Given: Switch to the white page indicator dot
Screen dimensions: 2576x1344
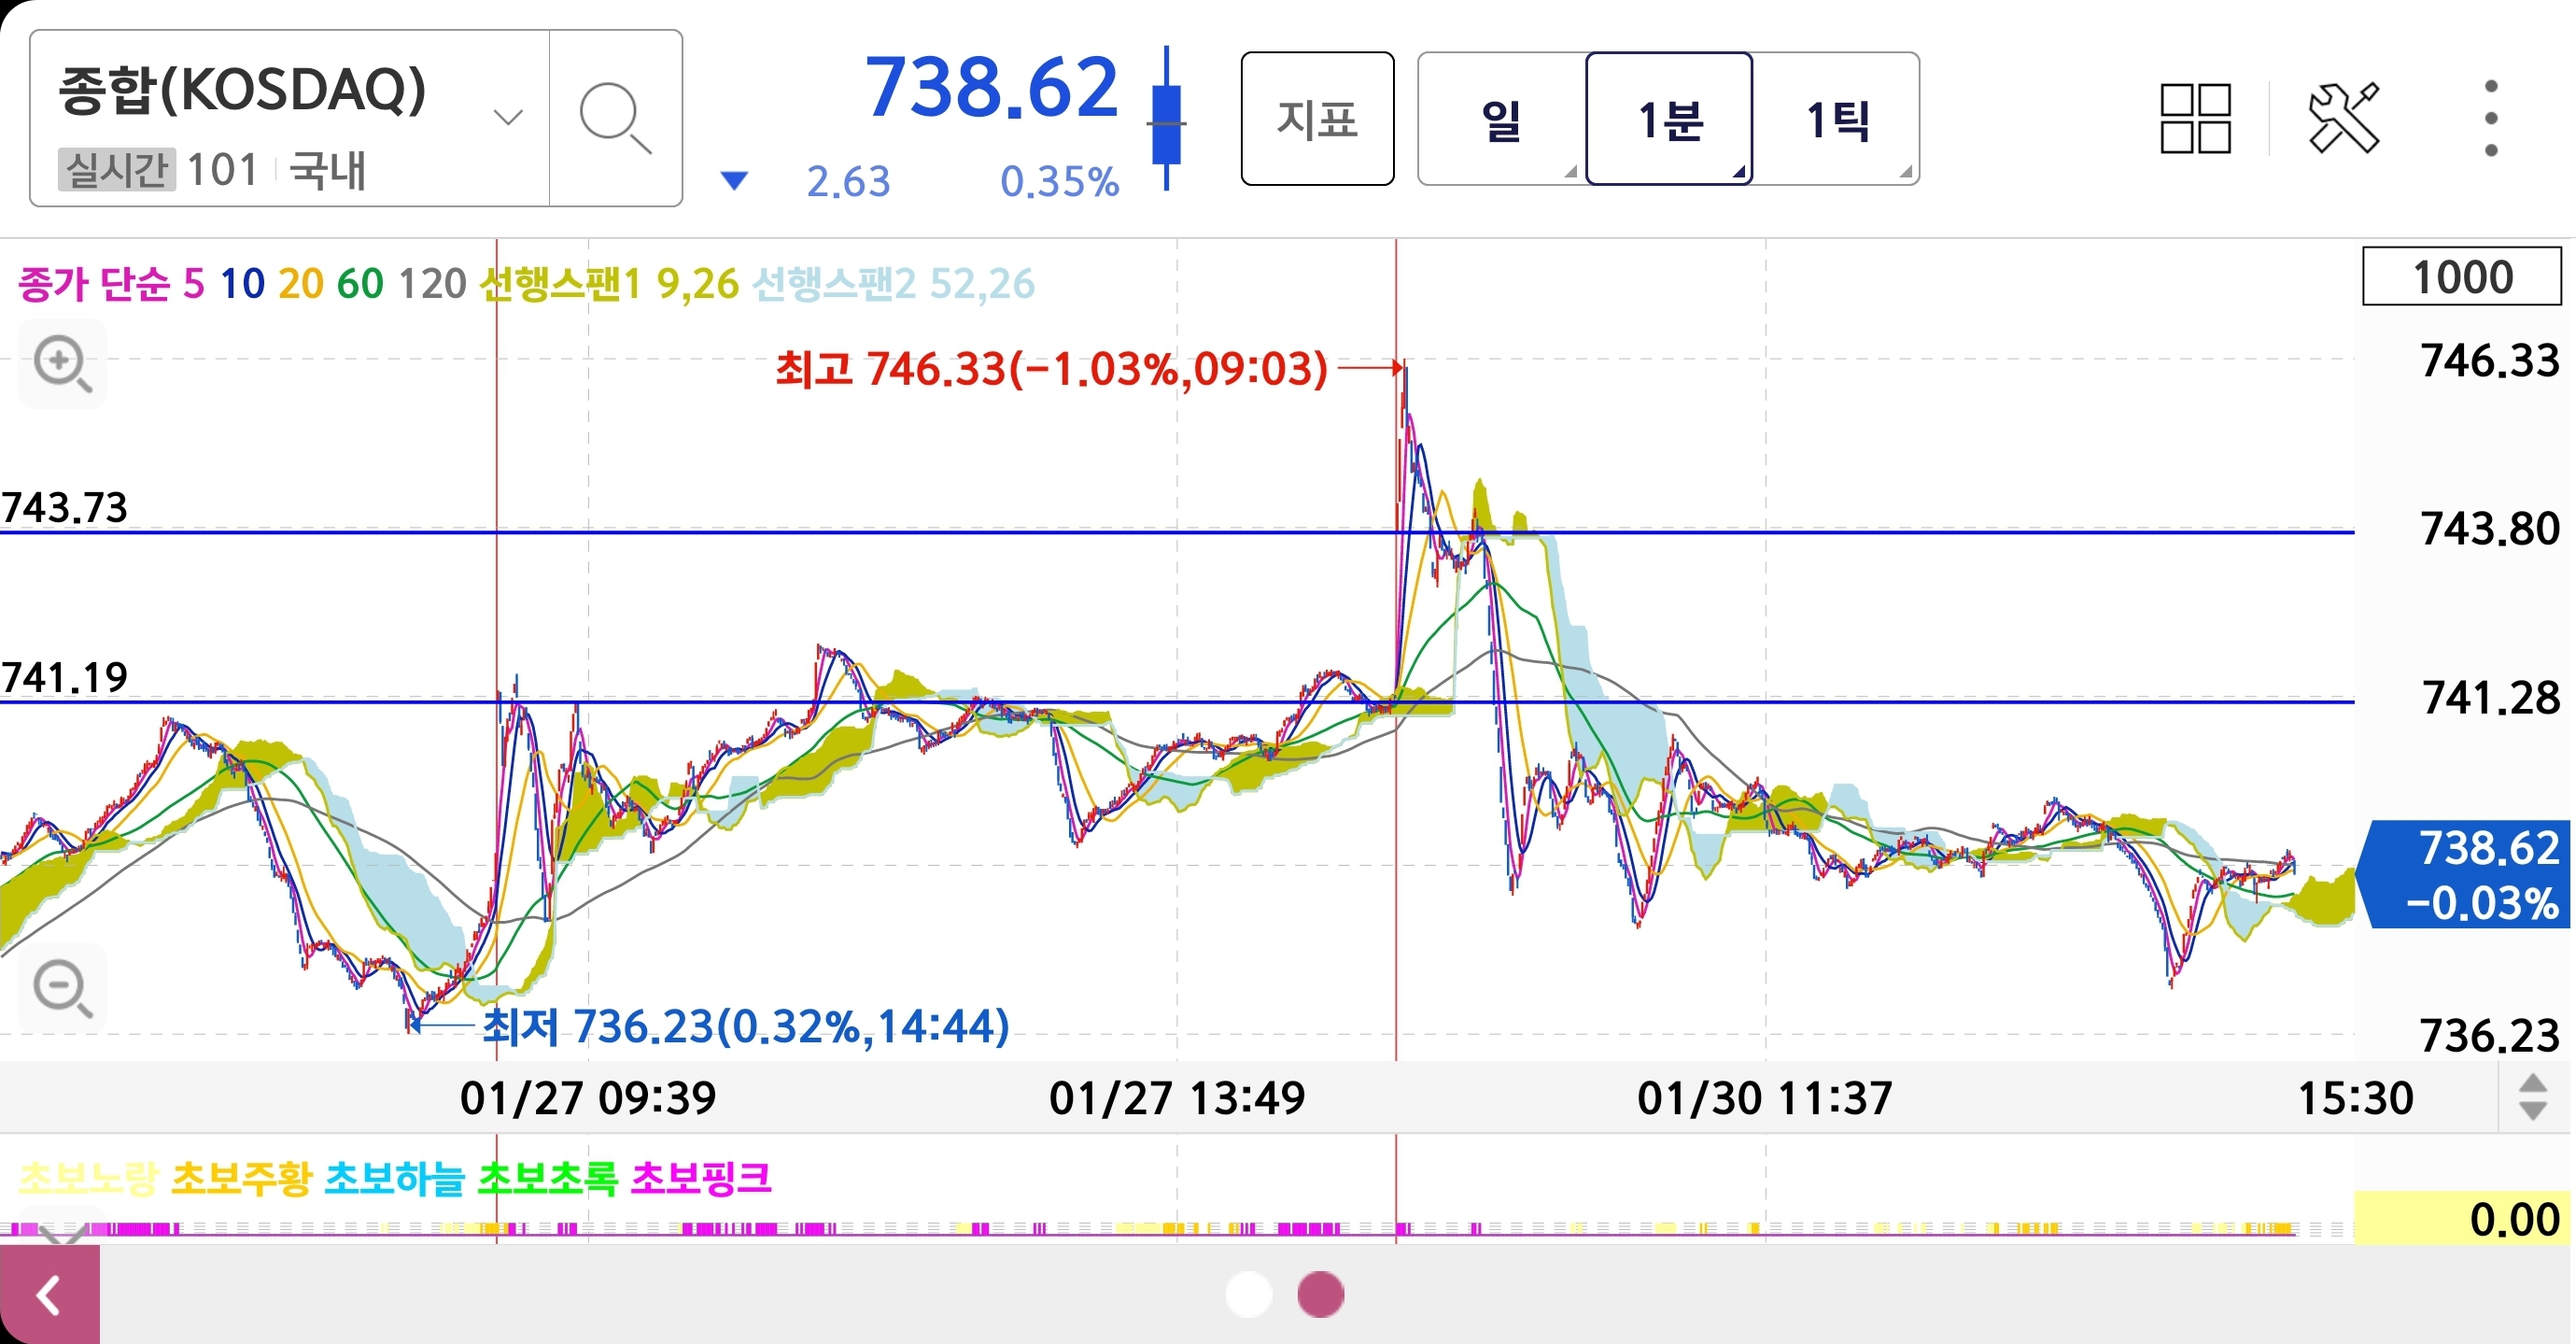Looking at the screenshot, I should (x=1248, y=1294).
